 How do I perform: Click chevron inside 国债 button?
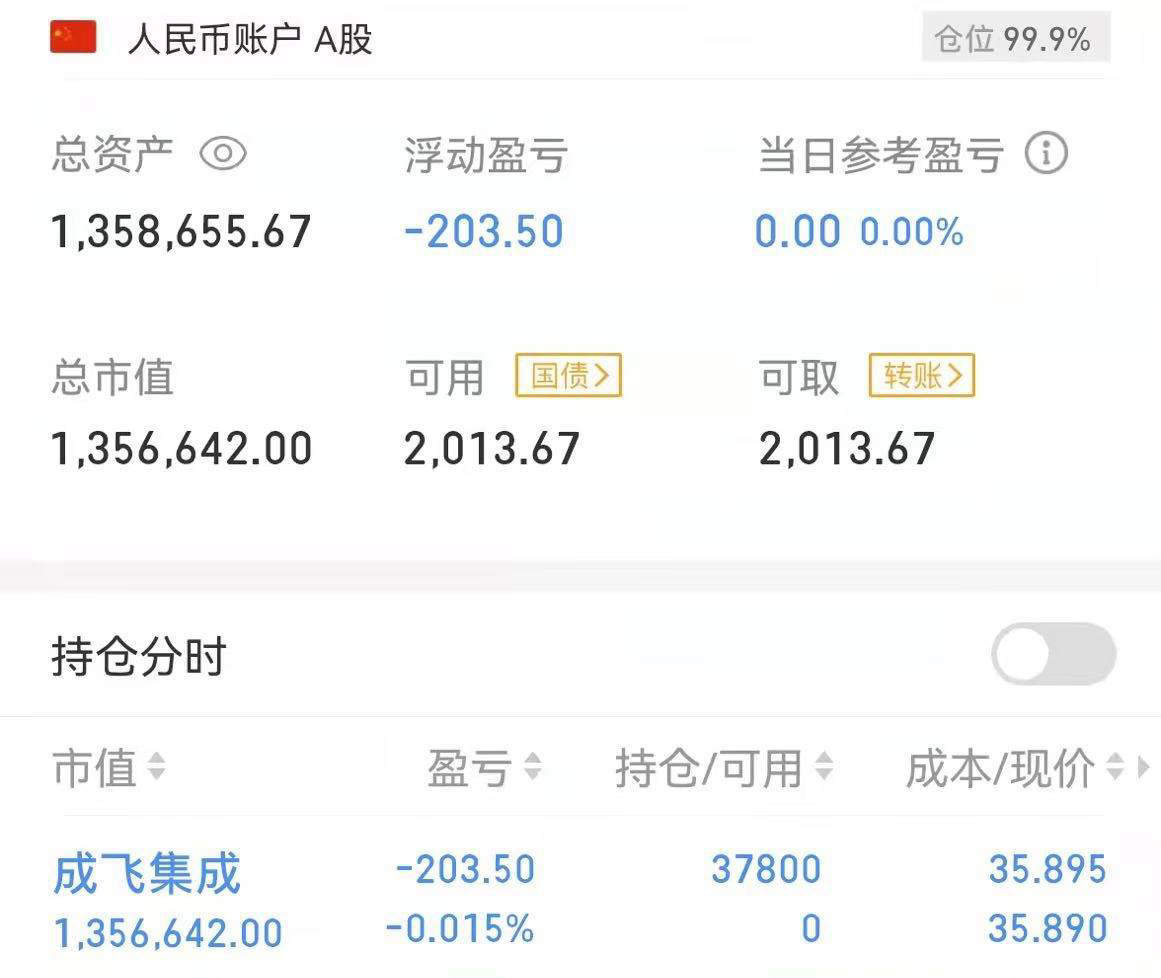click(x=601, y=375)
